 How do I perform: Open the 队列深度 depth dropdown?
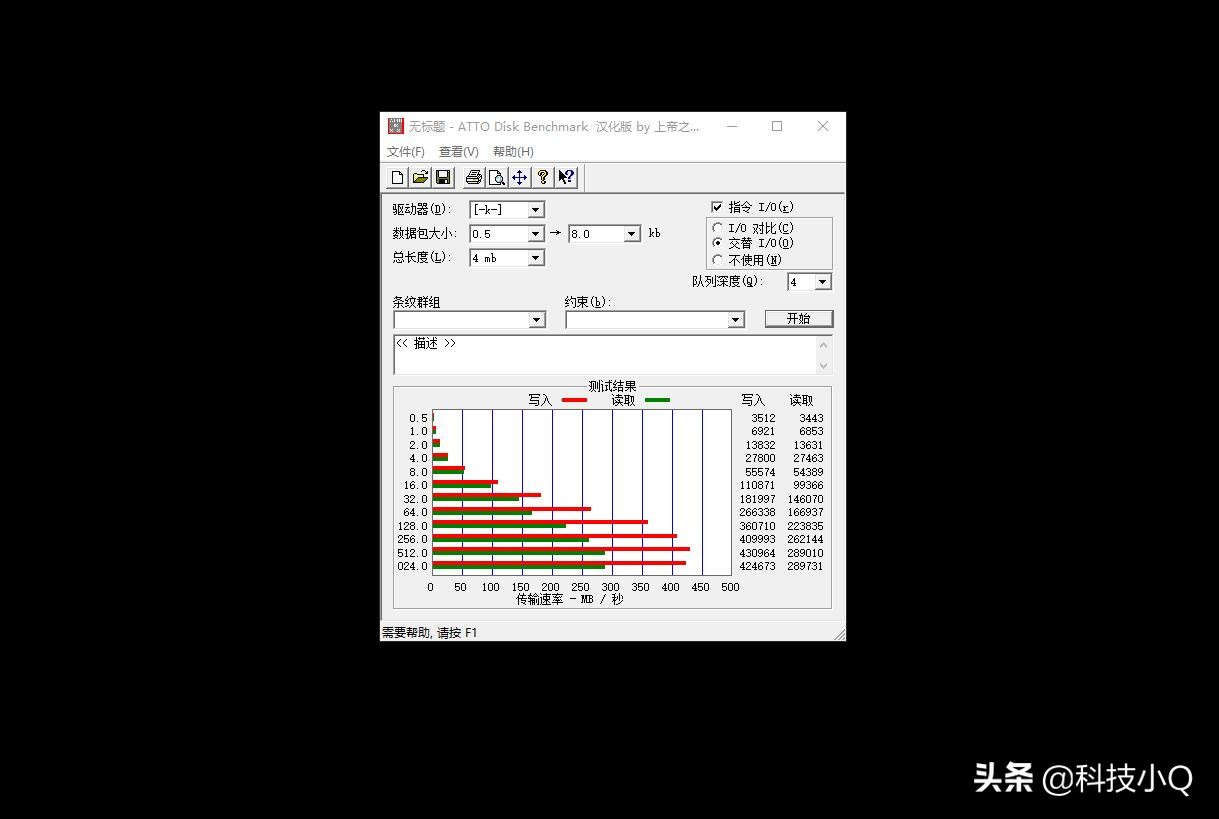(822, 282)
